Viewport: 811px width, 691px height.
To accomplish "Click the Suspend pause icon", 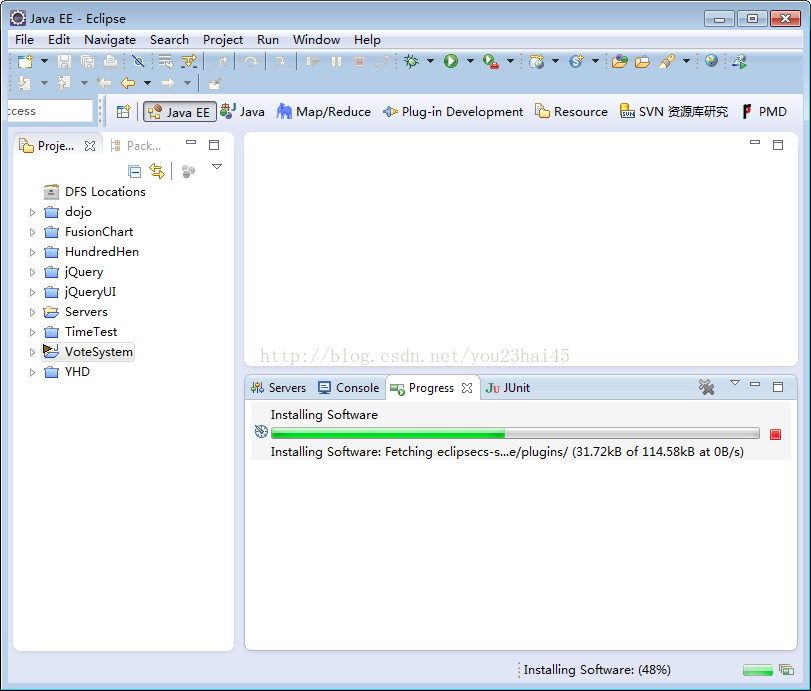I will click(336, 62).
